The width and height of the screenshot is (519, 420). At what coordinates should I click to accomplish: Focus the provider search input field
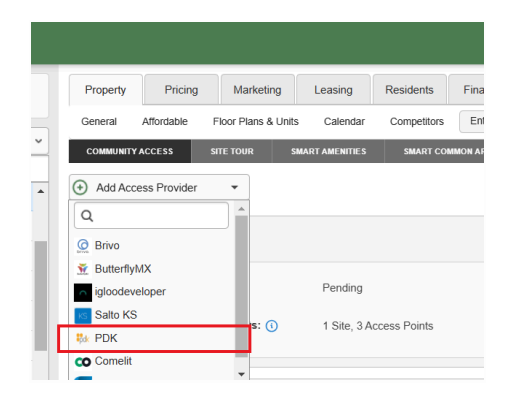151,216
